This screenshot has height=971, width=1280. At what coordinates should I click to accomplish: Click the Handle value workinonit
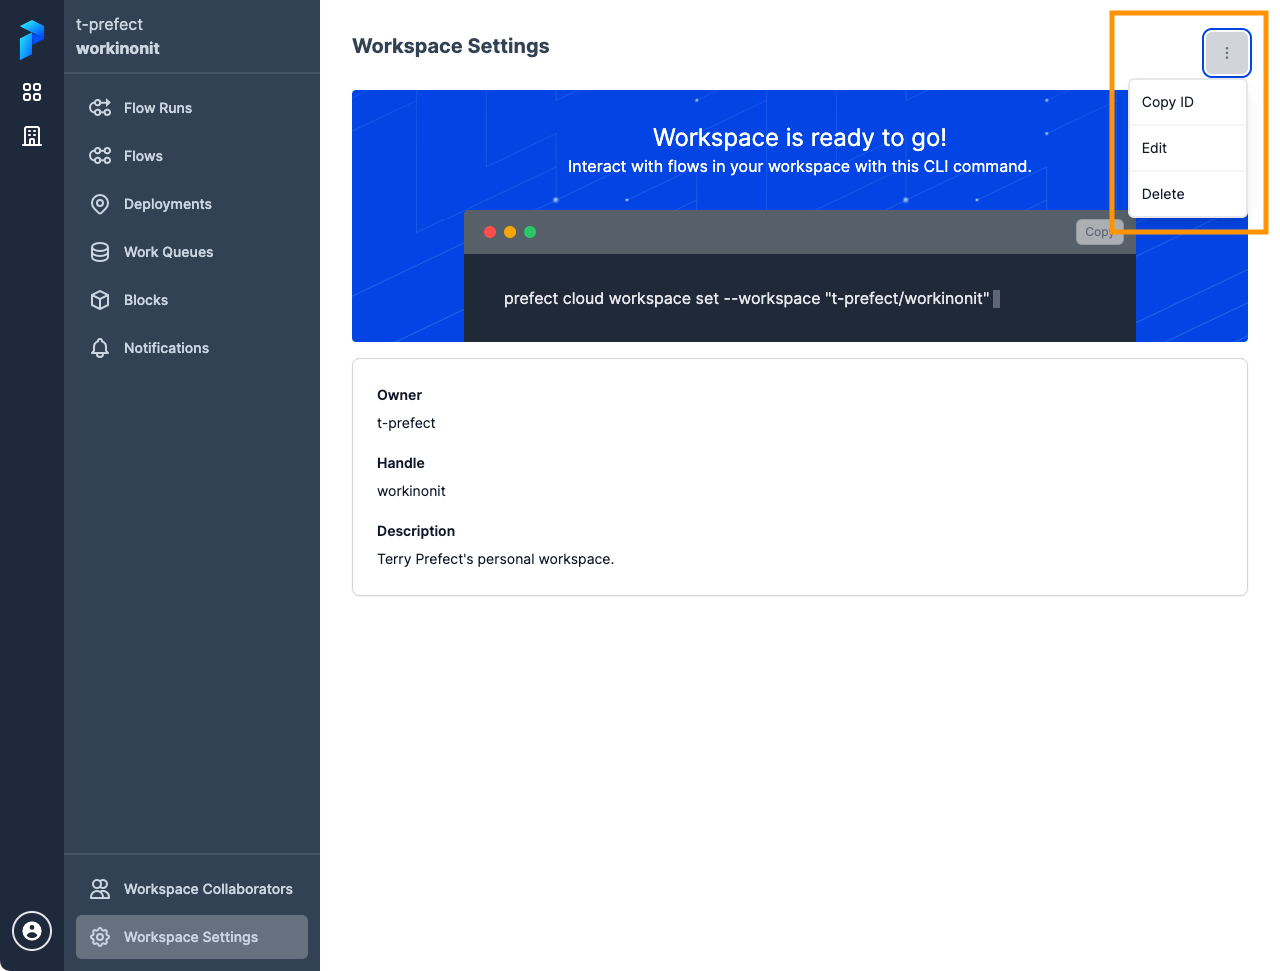(x=411, y=491)
